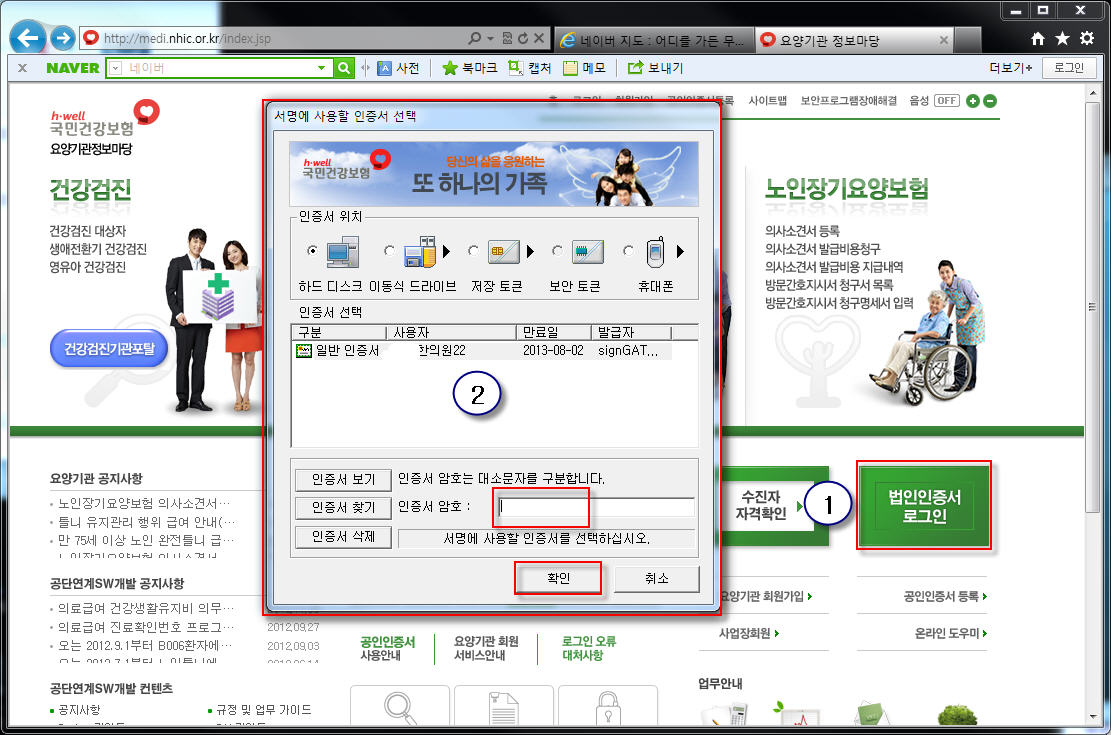Select the 일반 인증서 certificate row
Image resolution: width=1111 pixels, height=735 pixels.
pyautogui.click(x=483, y=351)
